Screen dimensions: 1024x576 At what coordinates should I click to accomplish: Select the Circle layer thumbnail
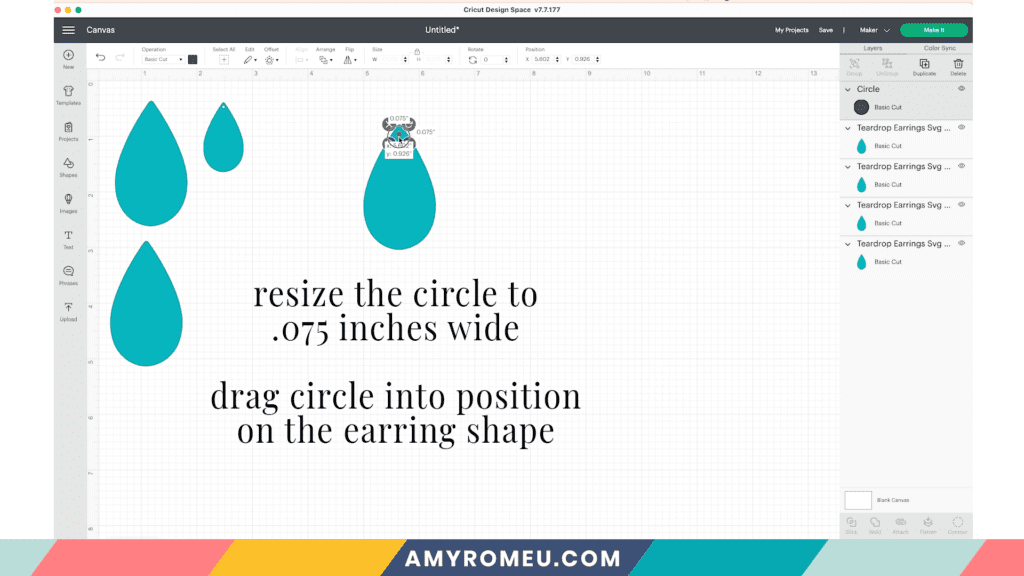tap(861, 107)
